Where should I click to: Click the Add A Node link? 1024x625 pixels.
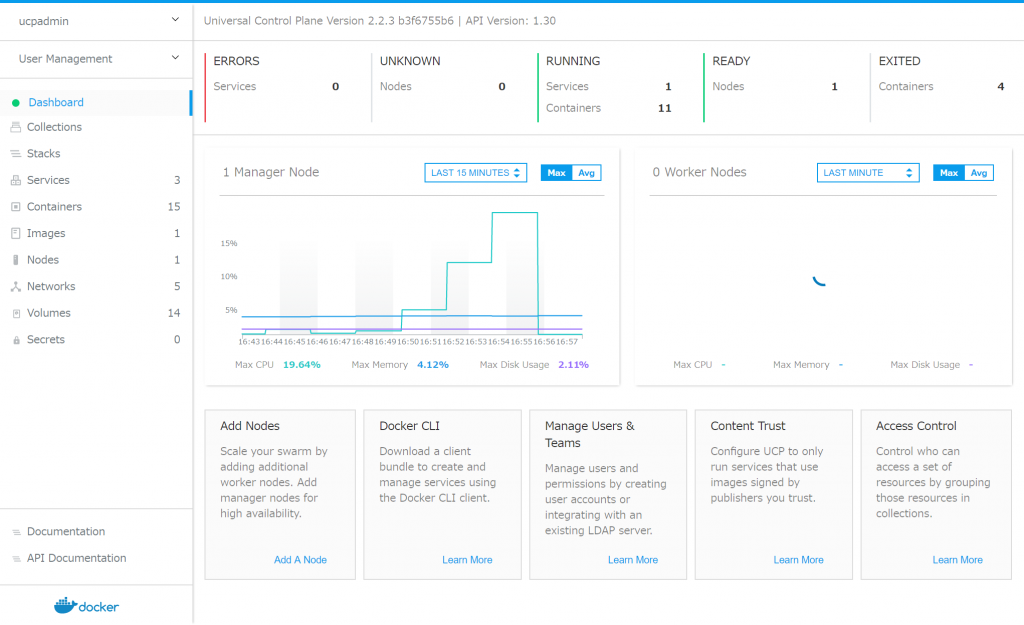pyautogui.click(x=300, y=560)
